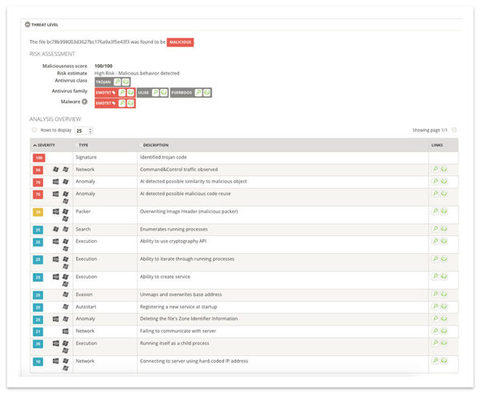480x393 pixels.
Task: Expand the Malware info plus icon
Action: (x=85, y=102)
